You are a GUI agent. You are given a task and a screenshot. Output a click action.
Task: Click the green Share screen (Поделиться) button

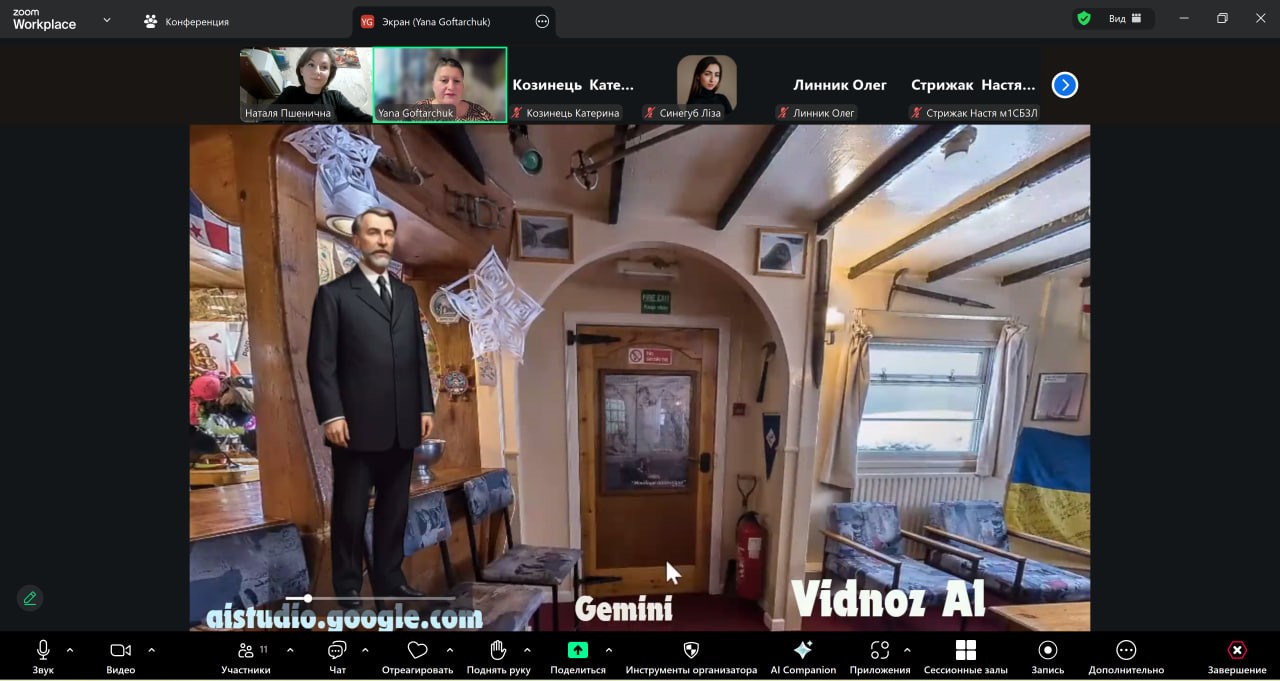point(577,650)
